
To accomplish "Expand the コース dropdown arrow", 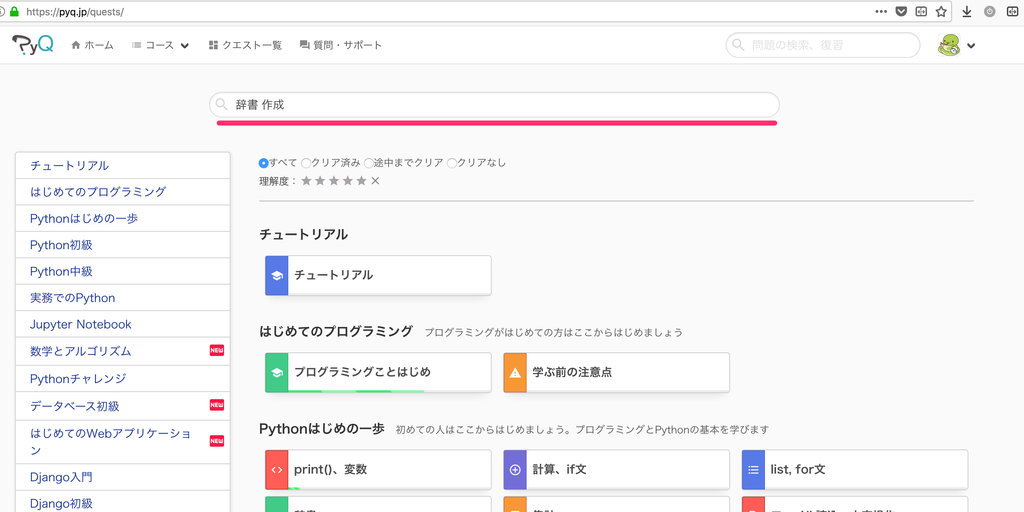I will click(185, 46).
